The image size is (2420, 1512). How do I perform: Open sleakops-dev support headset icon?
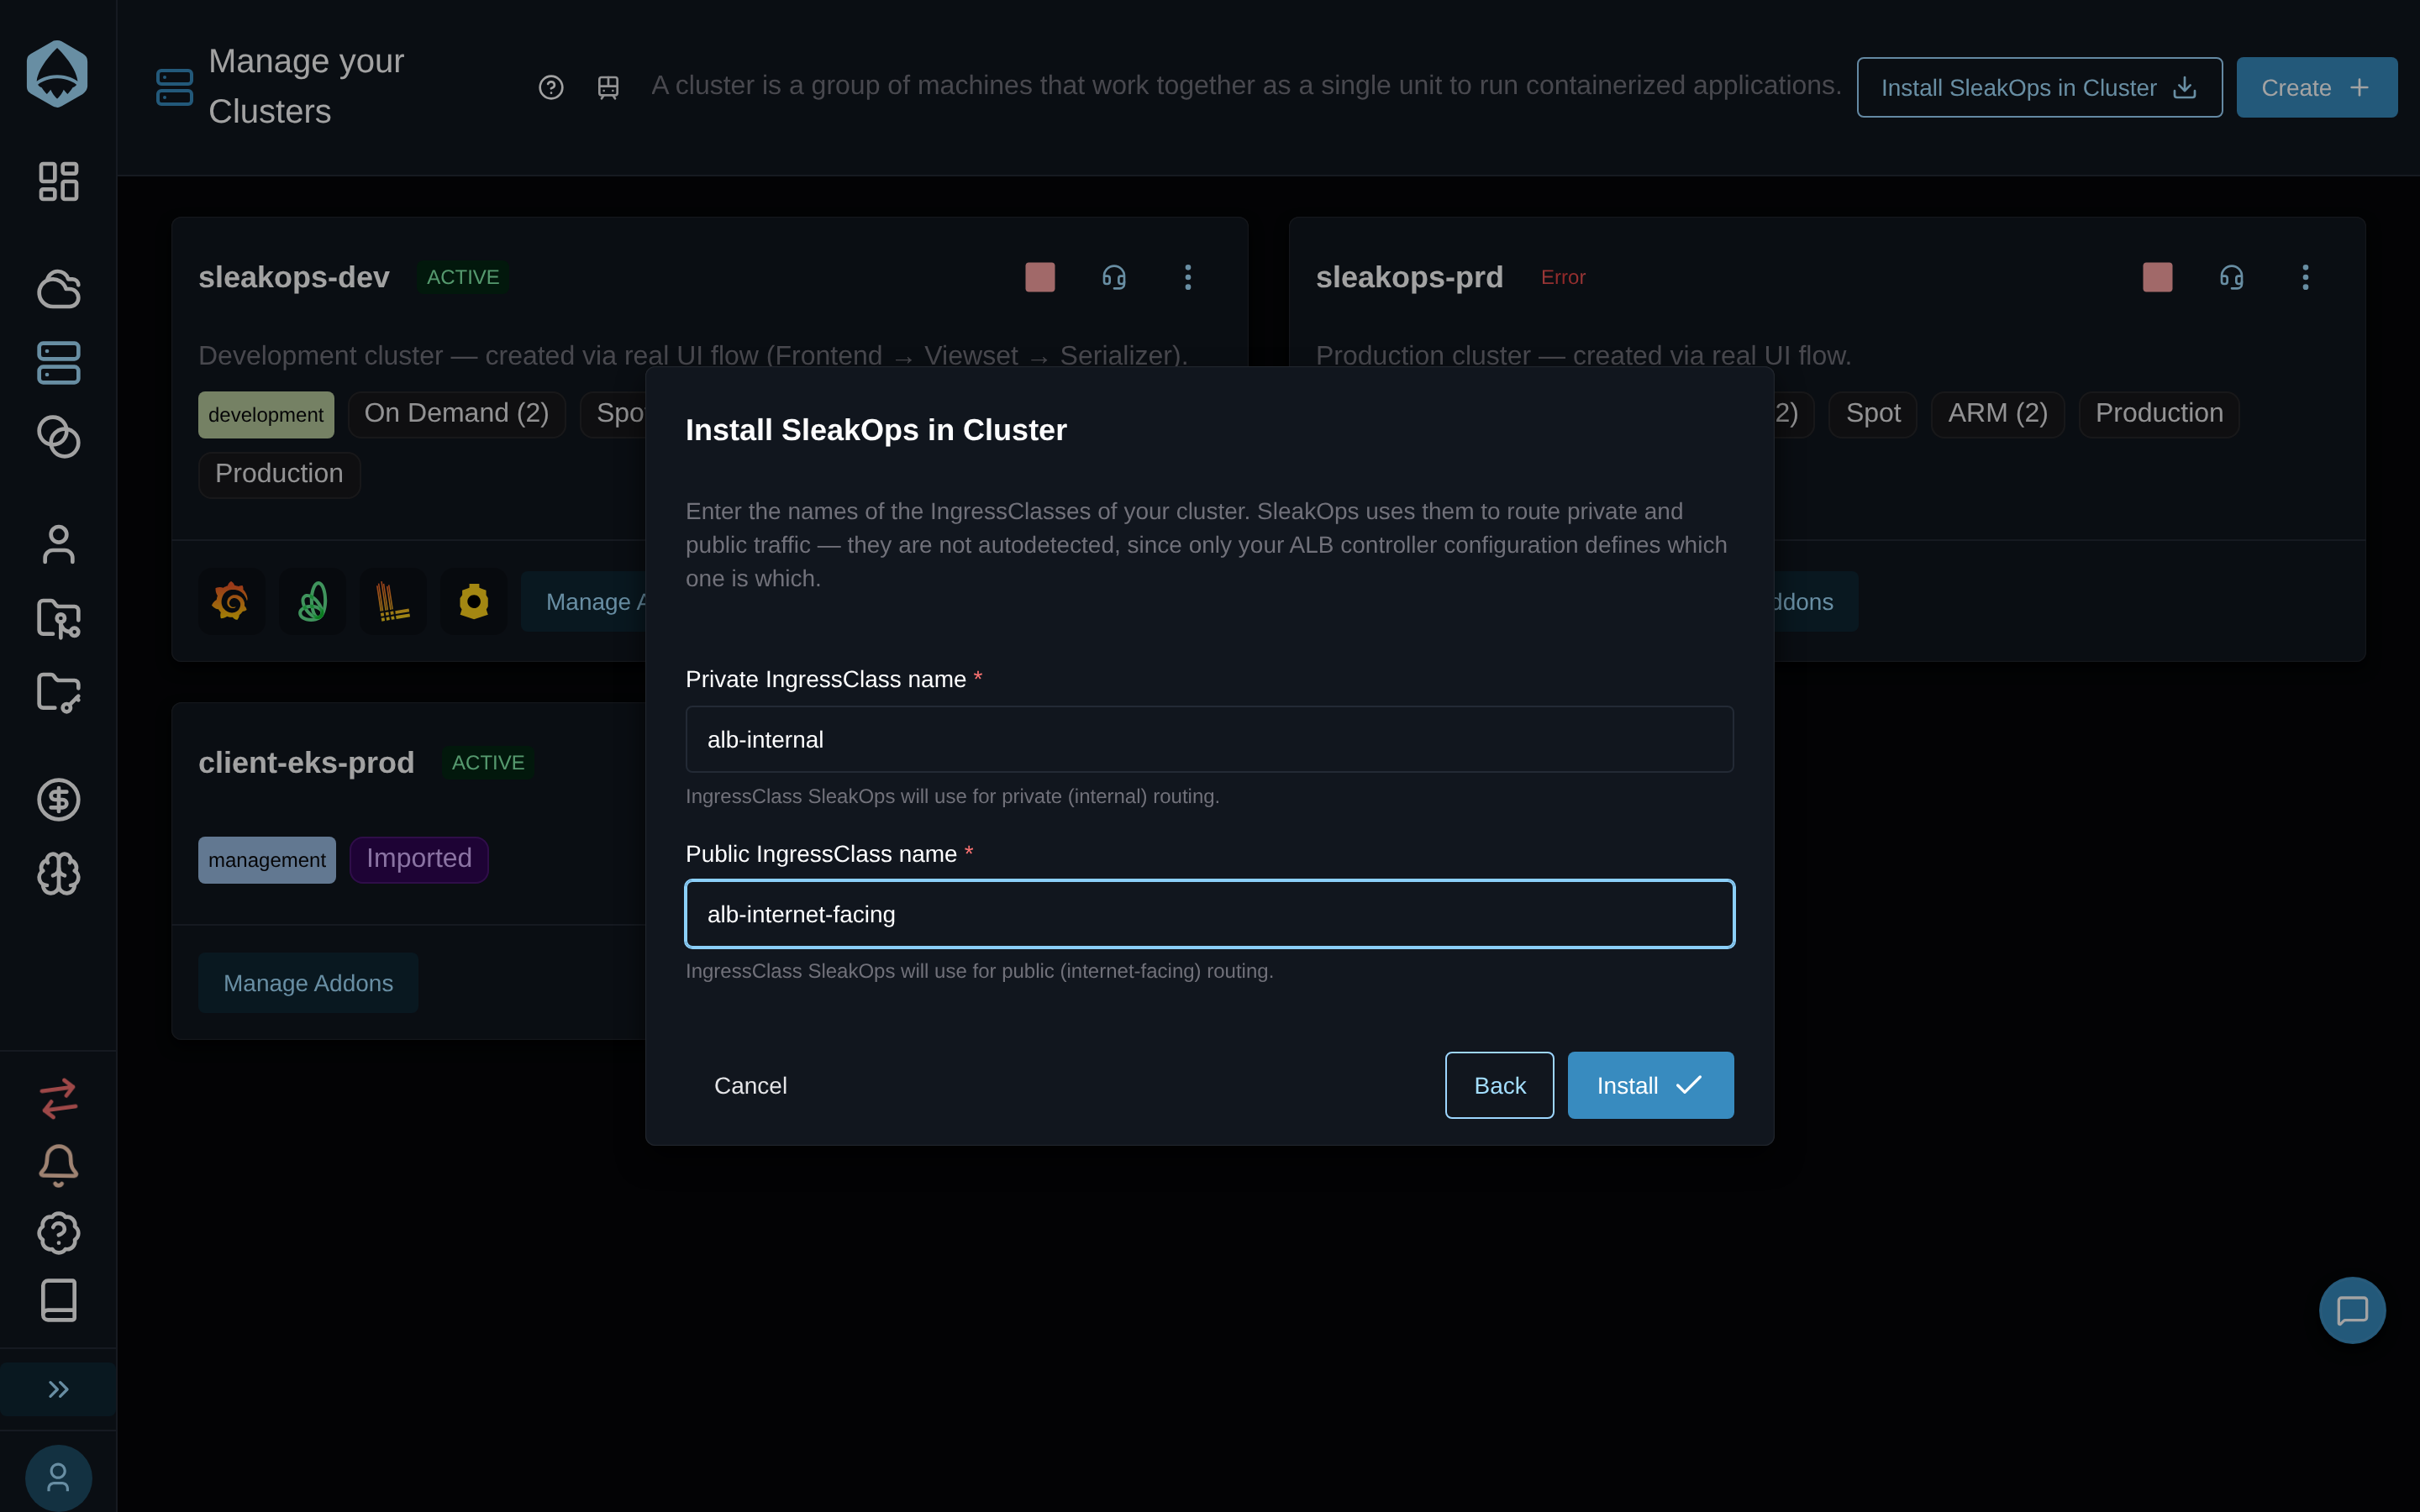tap(1114, 277)
